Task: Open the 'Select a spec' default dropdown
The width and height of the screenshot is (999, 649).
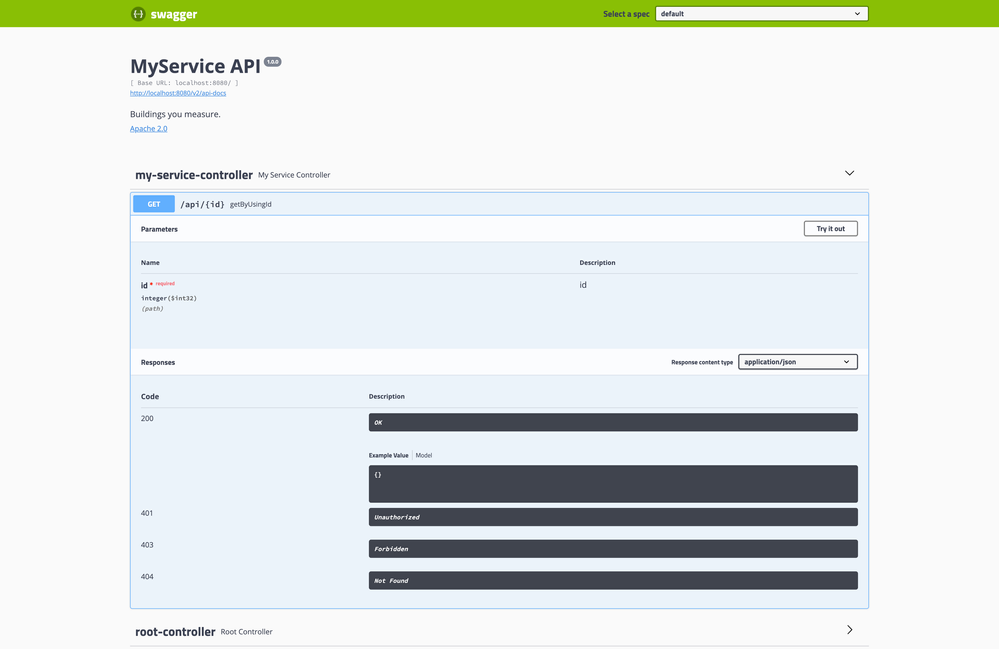Action: click(x=761, y=13)
